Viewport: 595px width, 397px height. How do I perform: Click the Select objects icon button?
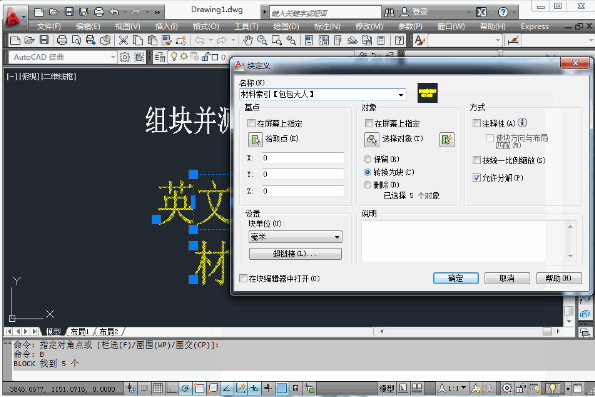click(372, 139)
